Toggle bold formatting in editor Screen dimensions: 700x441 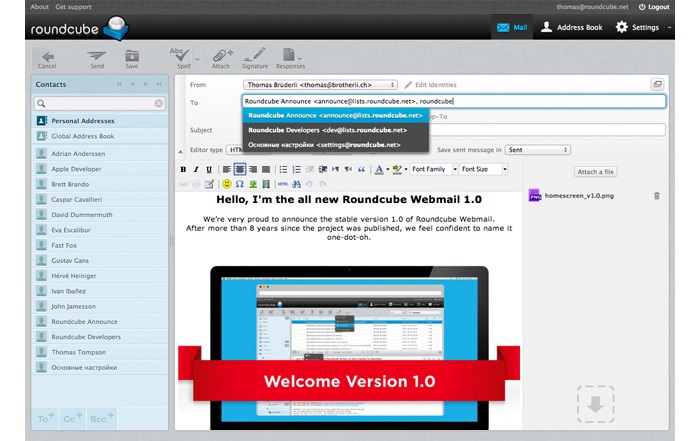183,169
